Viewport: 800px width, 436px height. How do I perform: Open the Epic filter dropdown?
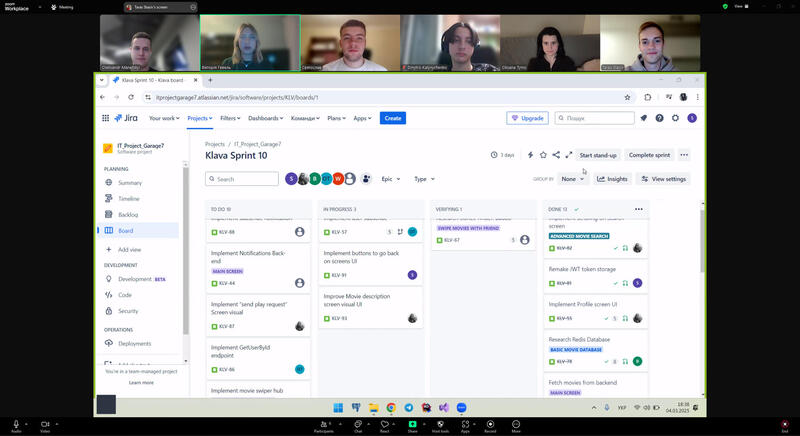pyautogui.click(x=391, y=179)
